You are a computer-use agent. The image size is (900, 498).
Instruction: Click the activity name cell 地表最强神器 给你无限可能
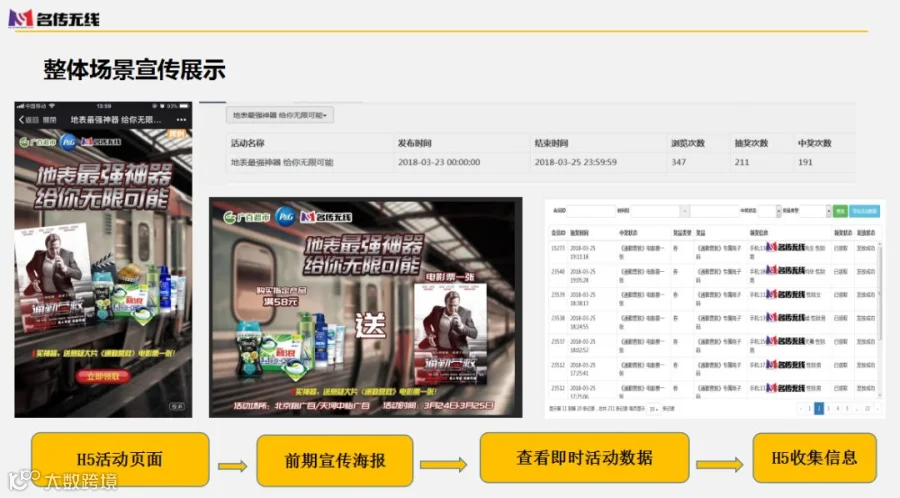[x=282, y=162]
